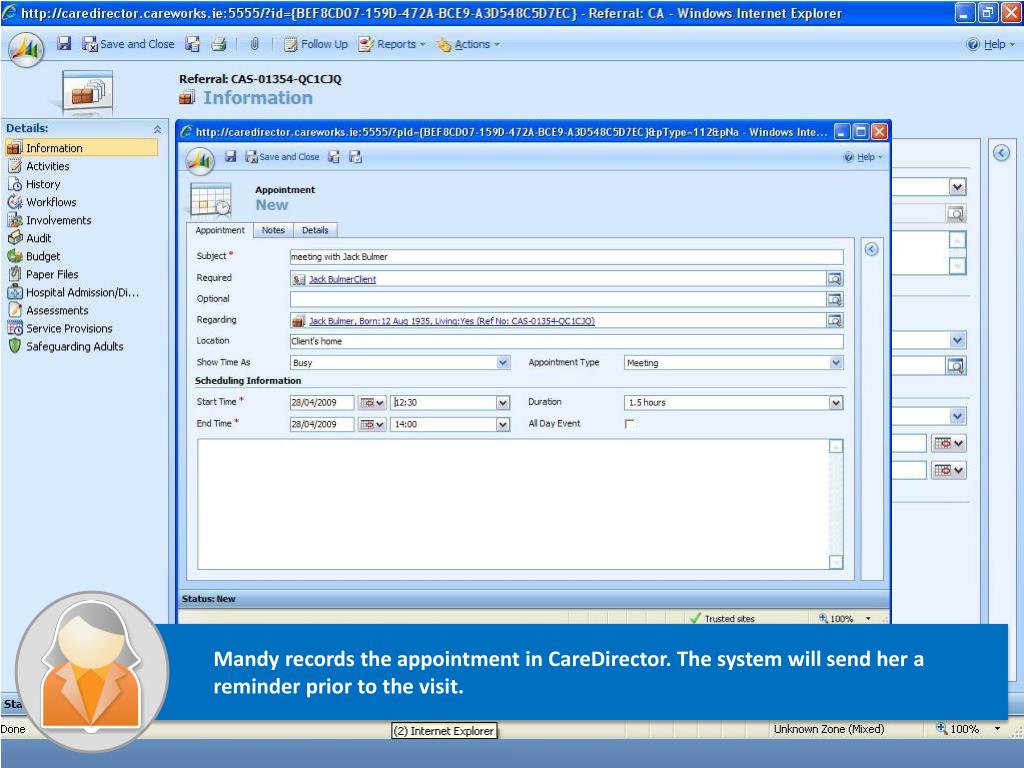This screenshot has height=768, width=1024.
Task: Click into the large appointment description text area
Action: pos(513,504)
